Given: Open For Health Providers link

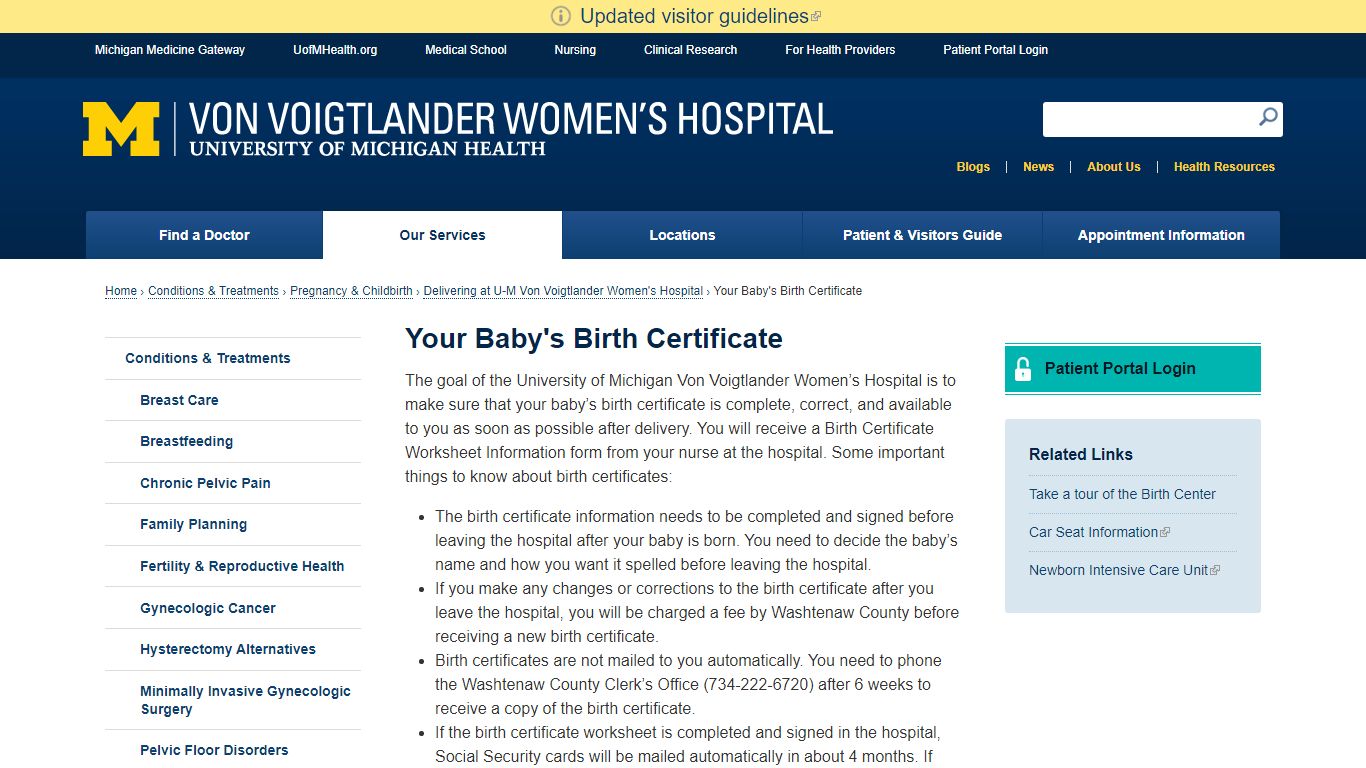Looking at the screenshot, I should [840, 50].
